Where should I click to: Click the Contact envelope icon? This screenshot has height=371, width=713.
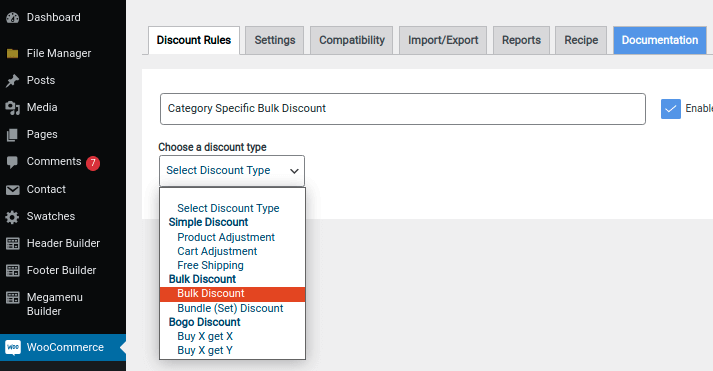coord(13,190)
